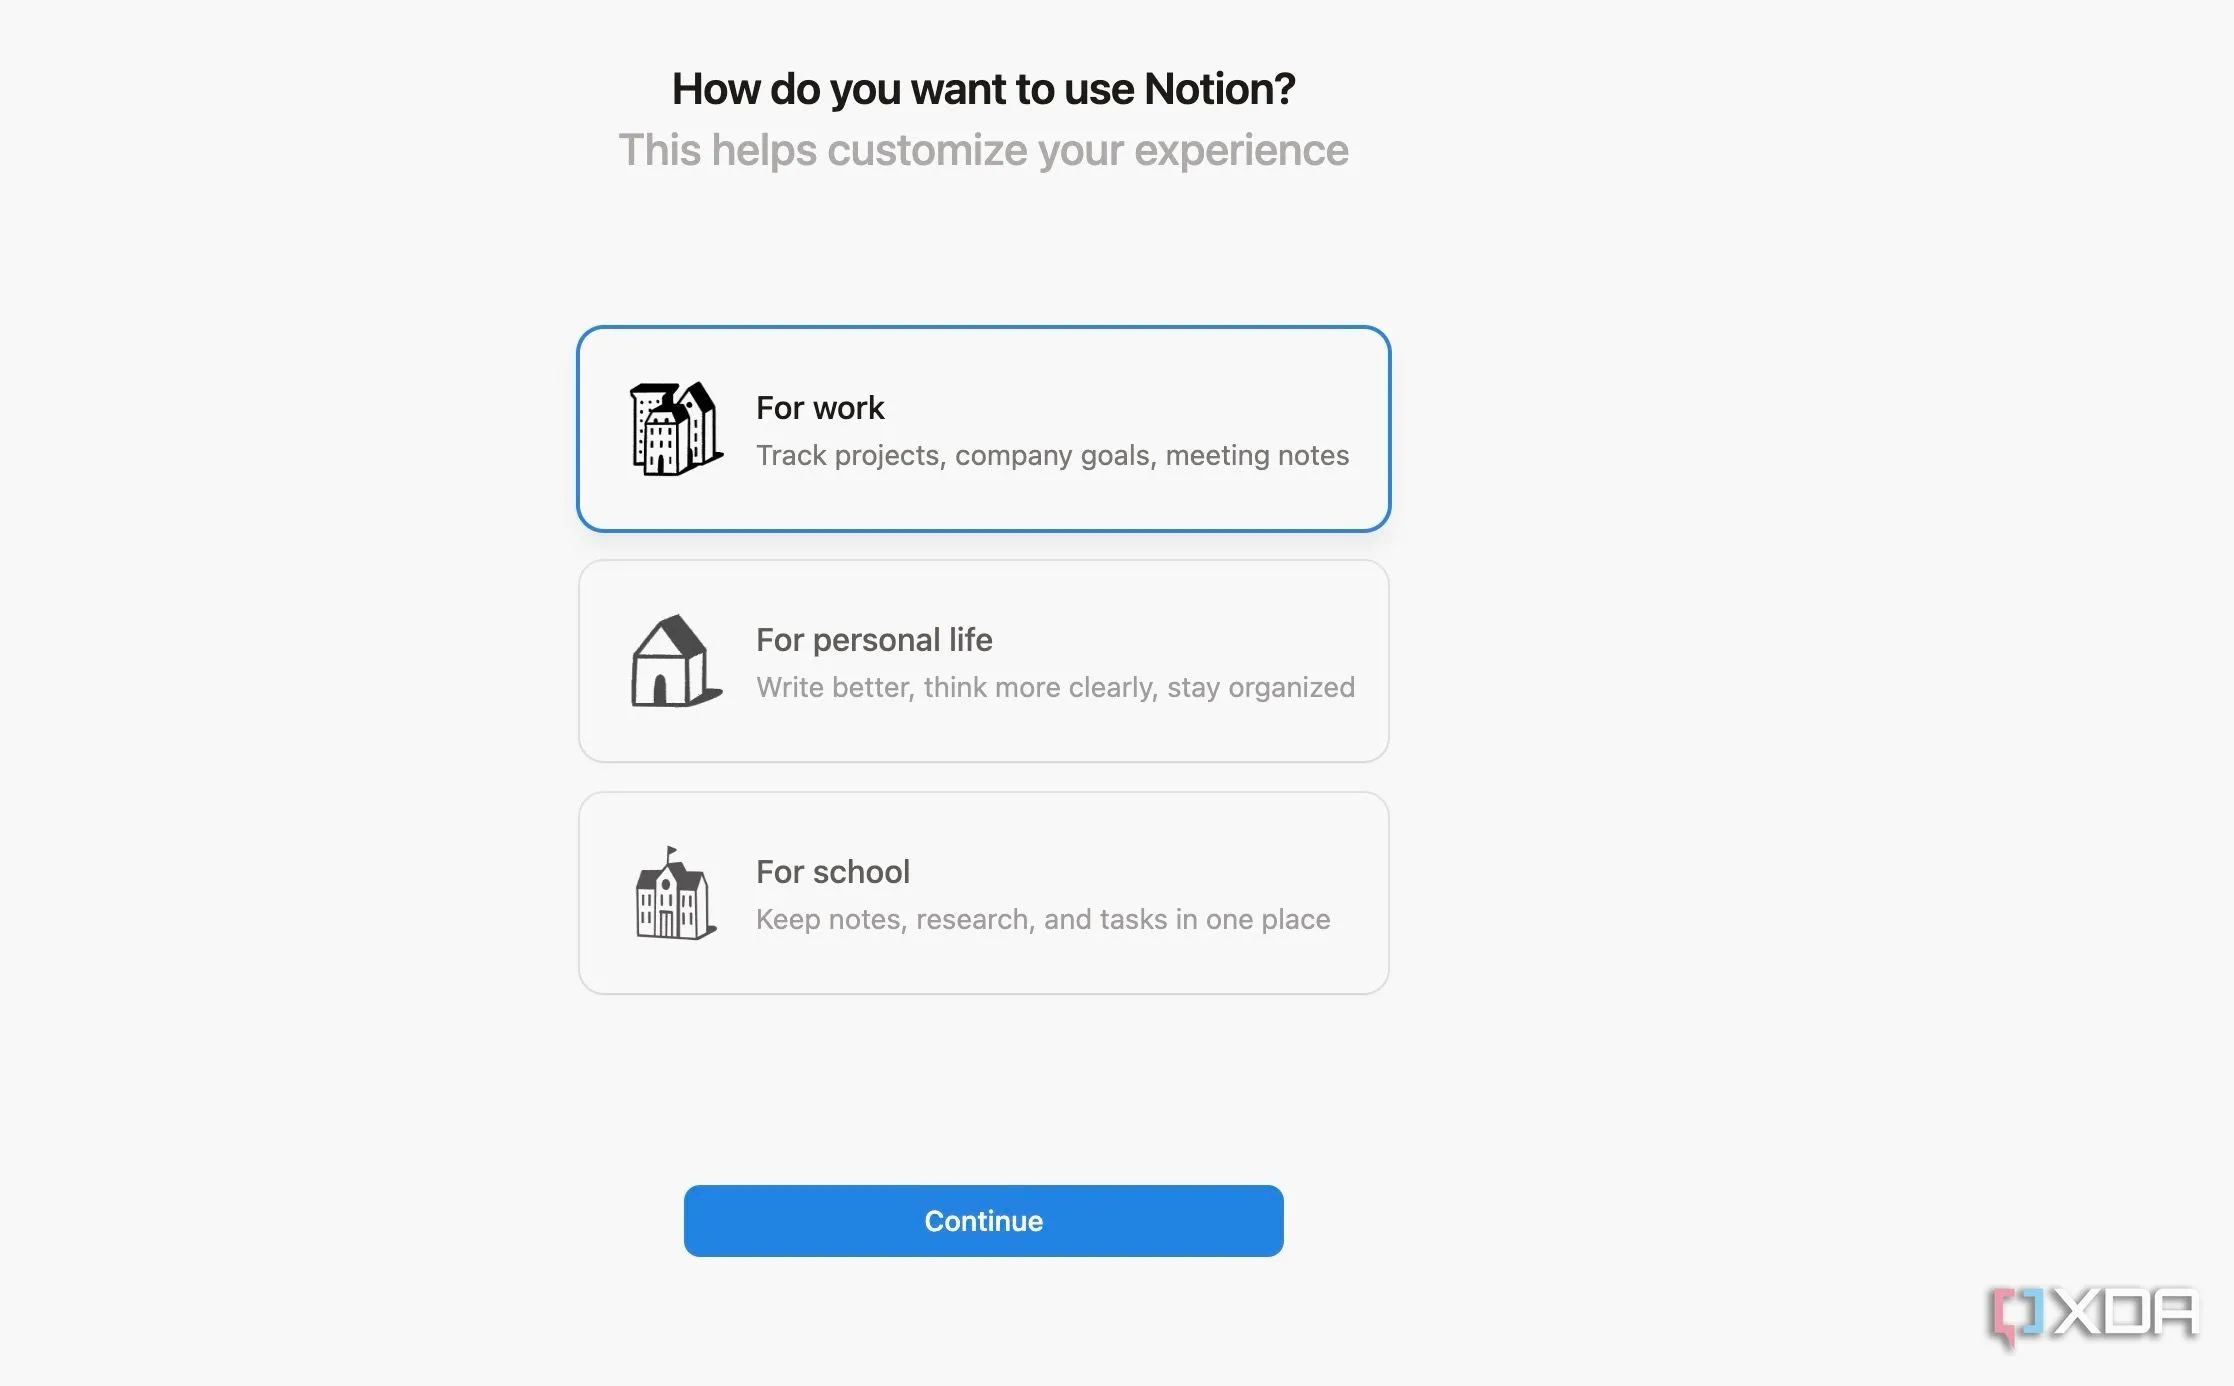Click the "For school" title text
The image size is (2234, 1386).
click(833, 872)
